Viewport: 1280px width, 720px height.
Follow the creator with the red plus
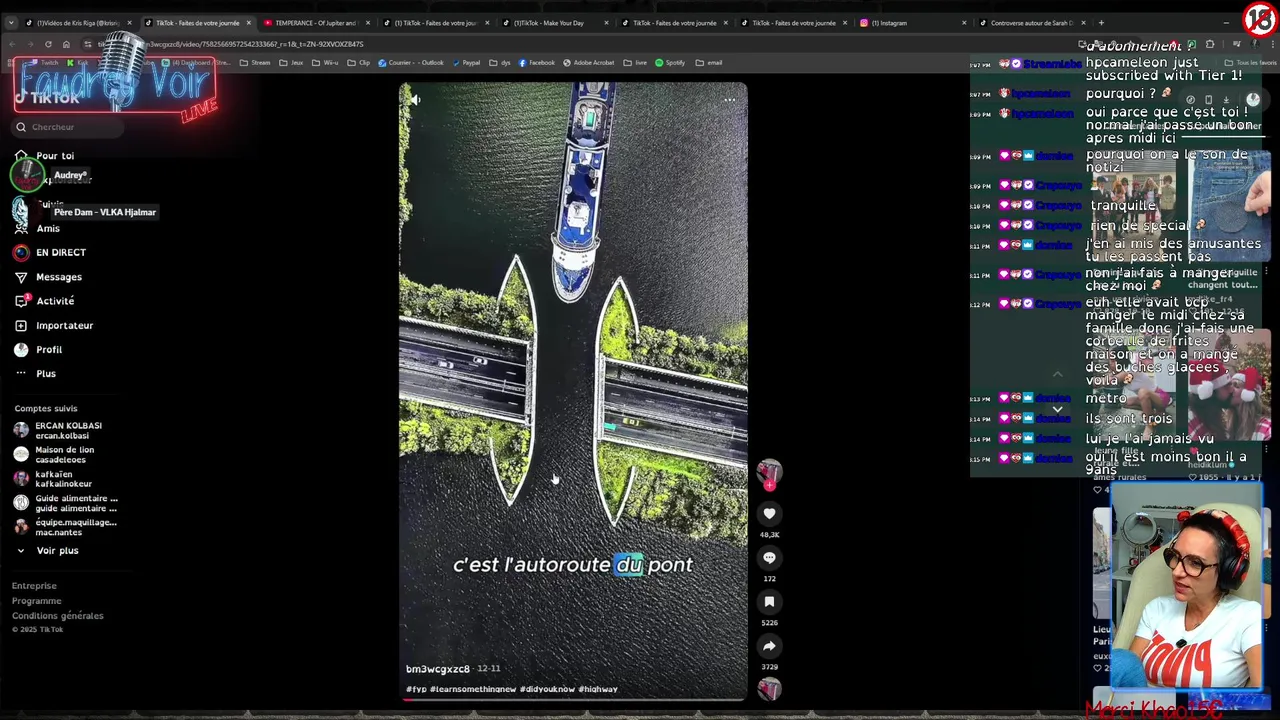pos(769,485)
